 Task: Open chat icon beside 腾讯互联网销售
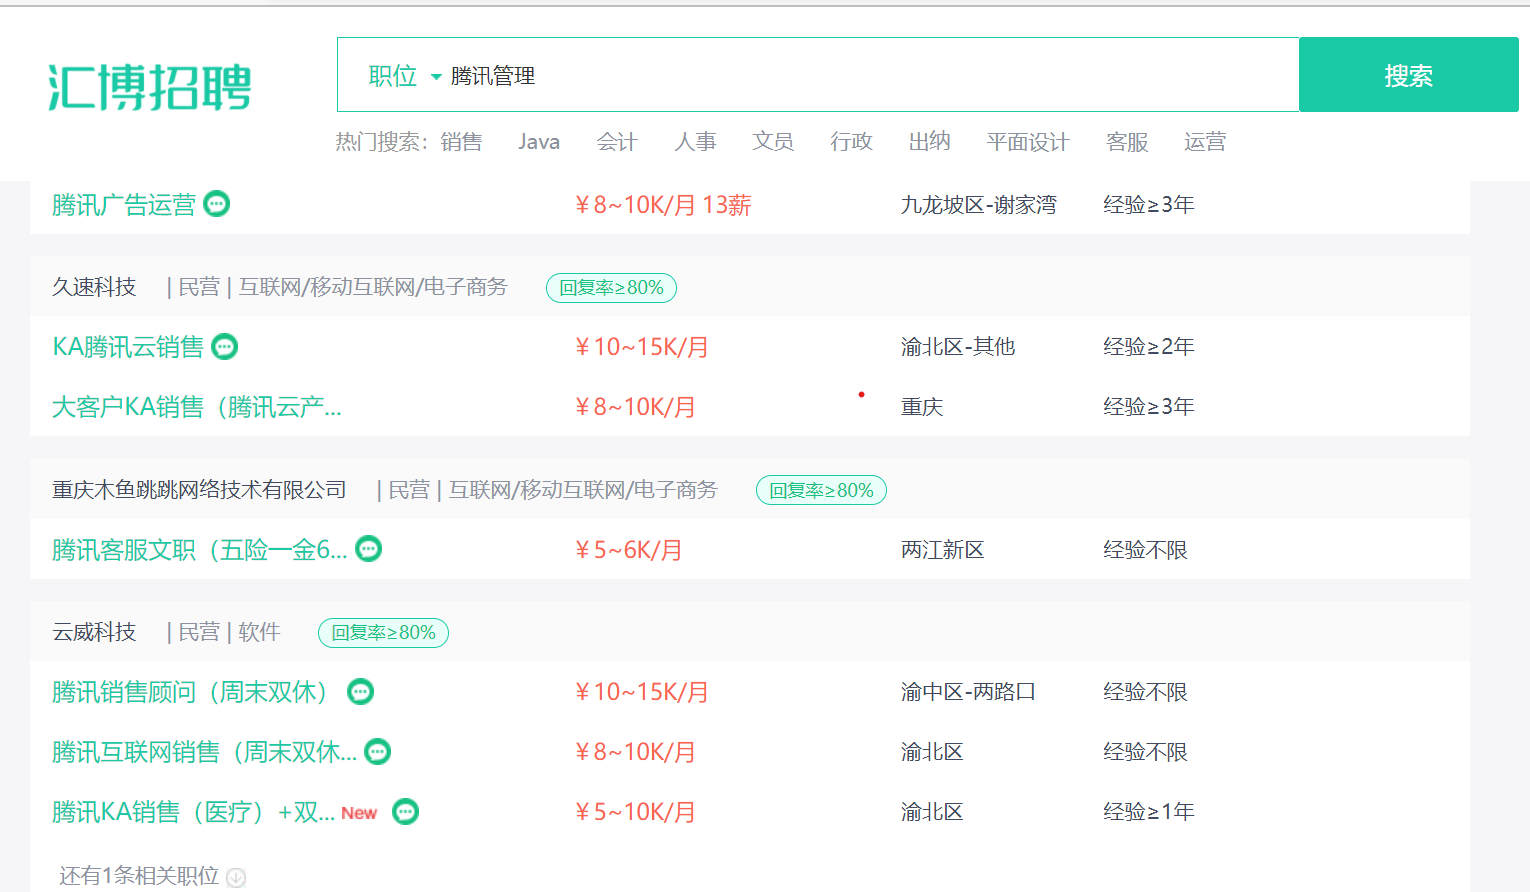[x=377, y=752]
